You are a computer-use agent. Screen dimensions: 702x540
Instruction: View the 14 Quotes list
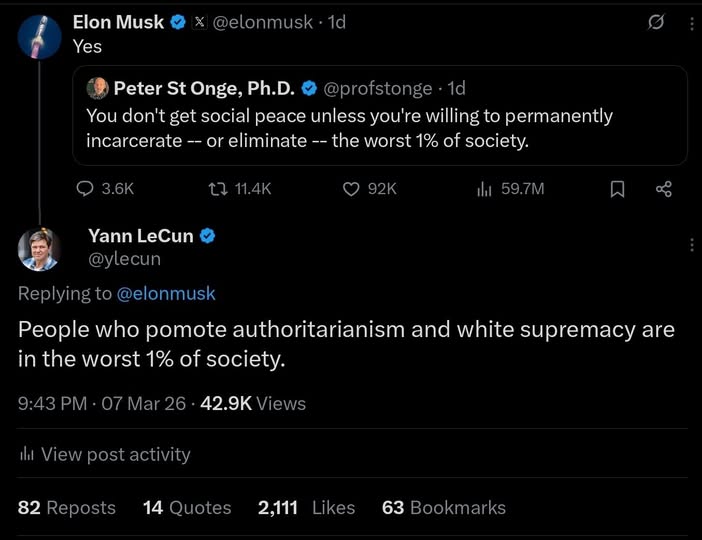pos(187,508)
